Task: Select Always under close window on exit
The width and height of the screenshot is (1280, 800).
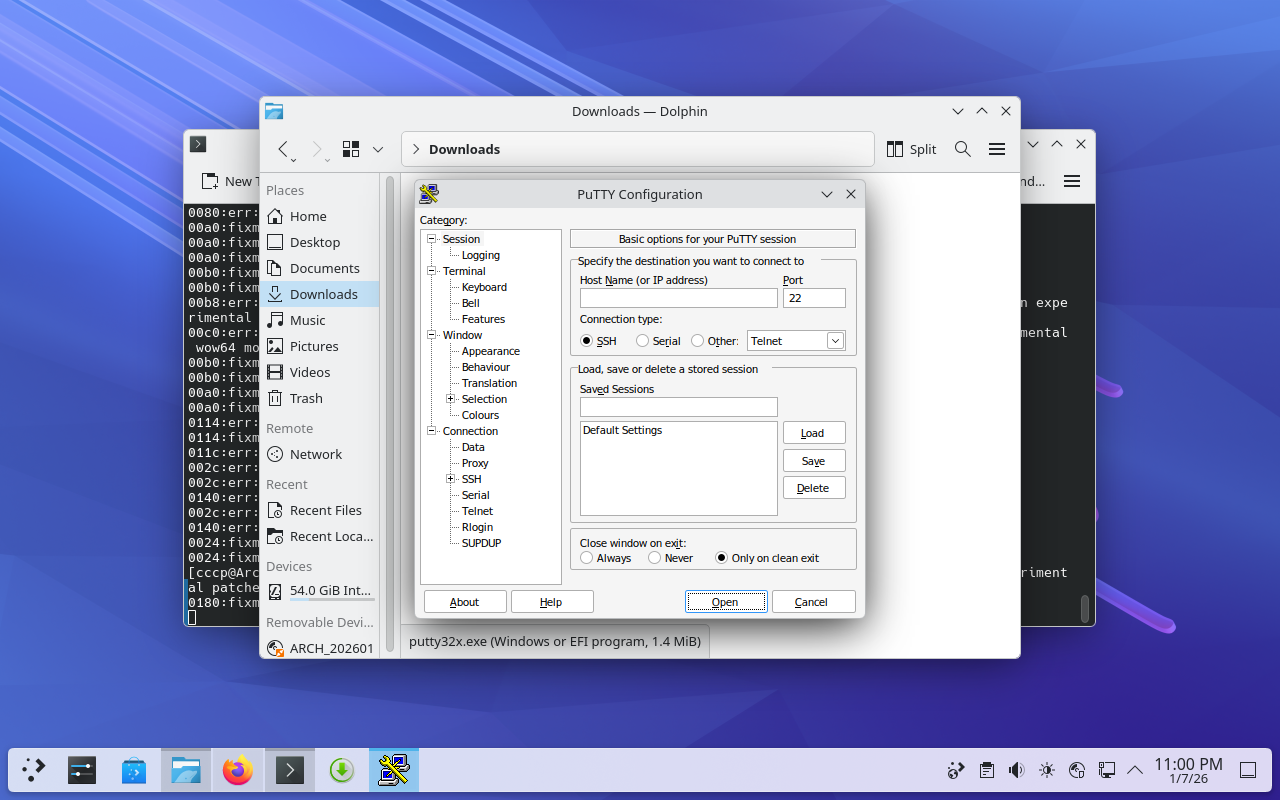Action: (x=587, y=558)
